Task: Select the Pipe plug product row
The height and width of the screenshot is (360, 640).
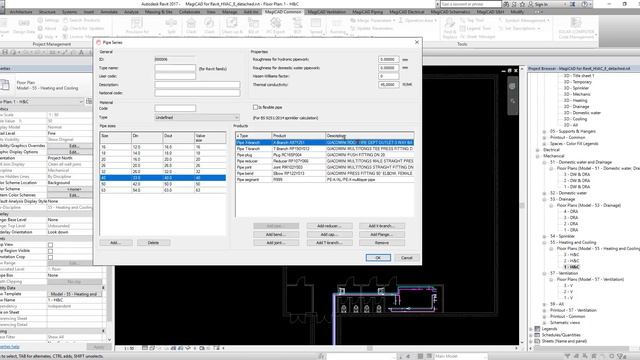Action: click(325, 155)
